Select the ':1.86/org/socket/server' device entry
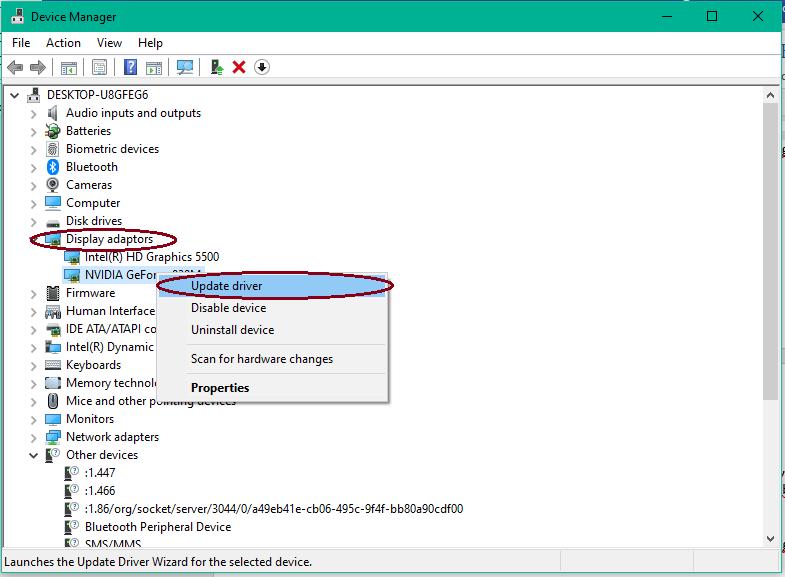This screenshot has height=577, width=785. tap(273, 508)
